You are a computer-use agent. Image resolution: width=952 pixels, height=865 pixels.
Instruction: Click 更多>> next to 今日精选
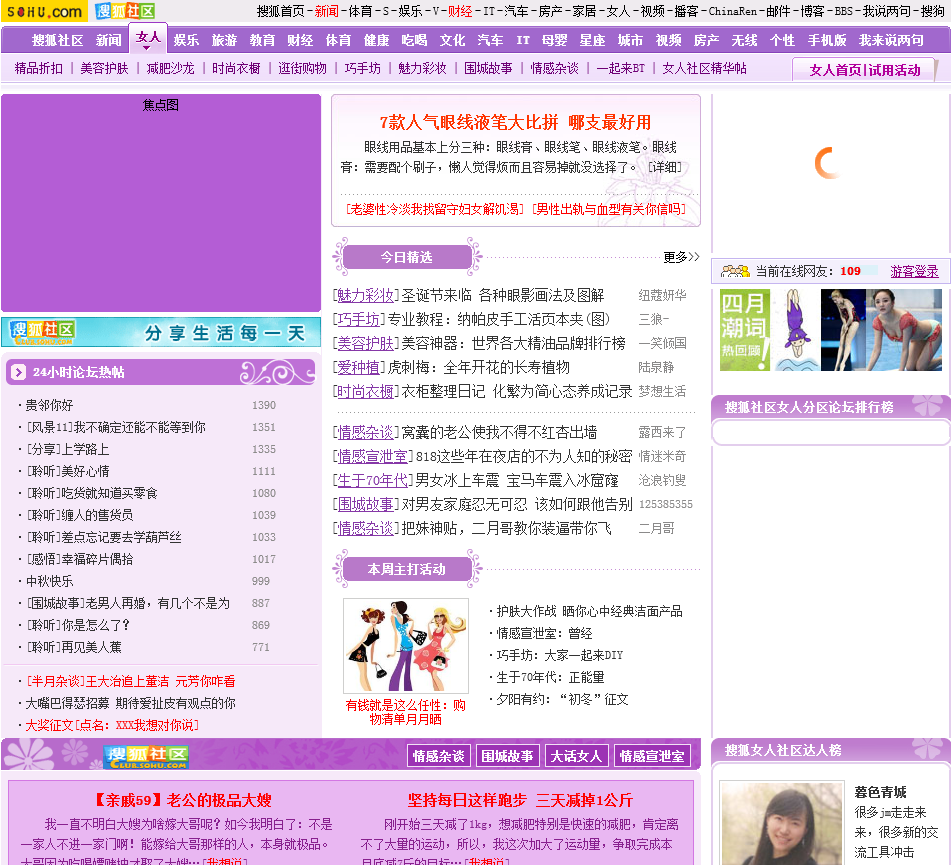pos(681,257)
